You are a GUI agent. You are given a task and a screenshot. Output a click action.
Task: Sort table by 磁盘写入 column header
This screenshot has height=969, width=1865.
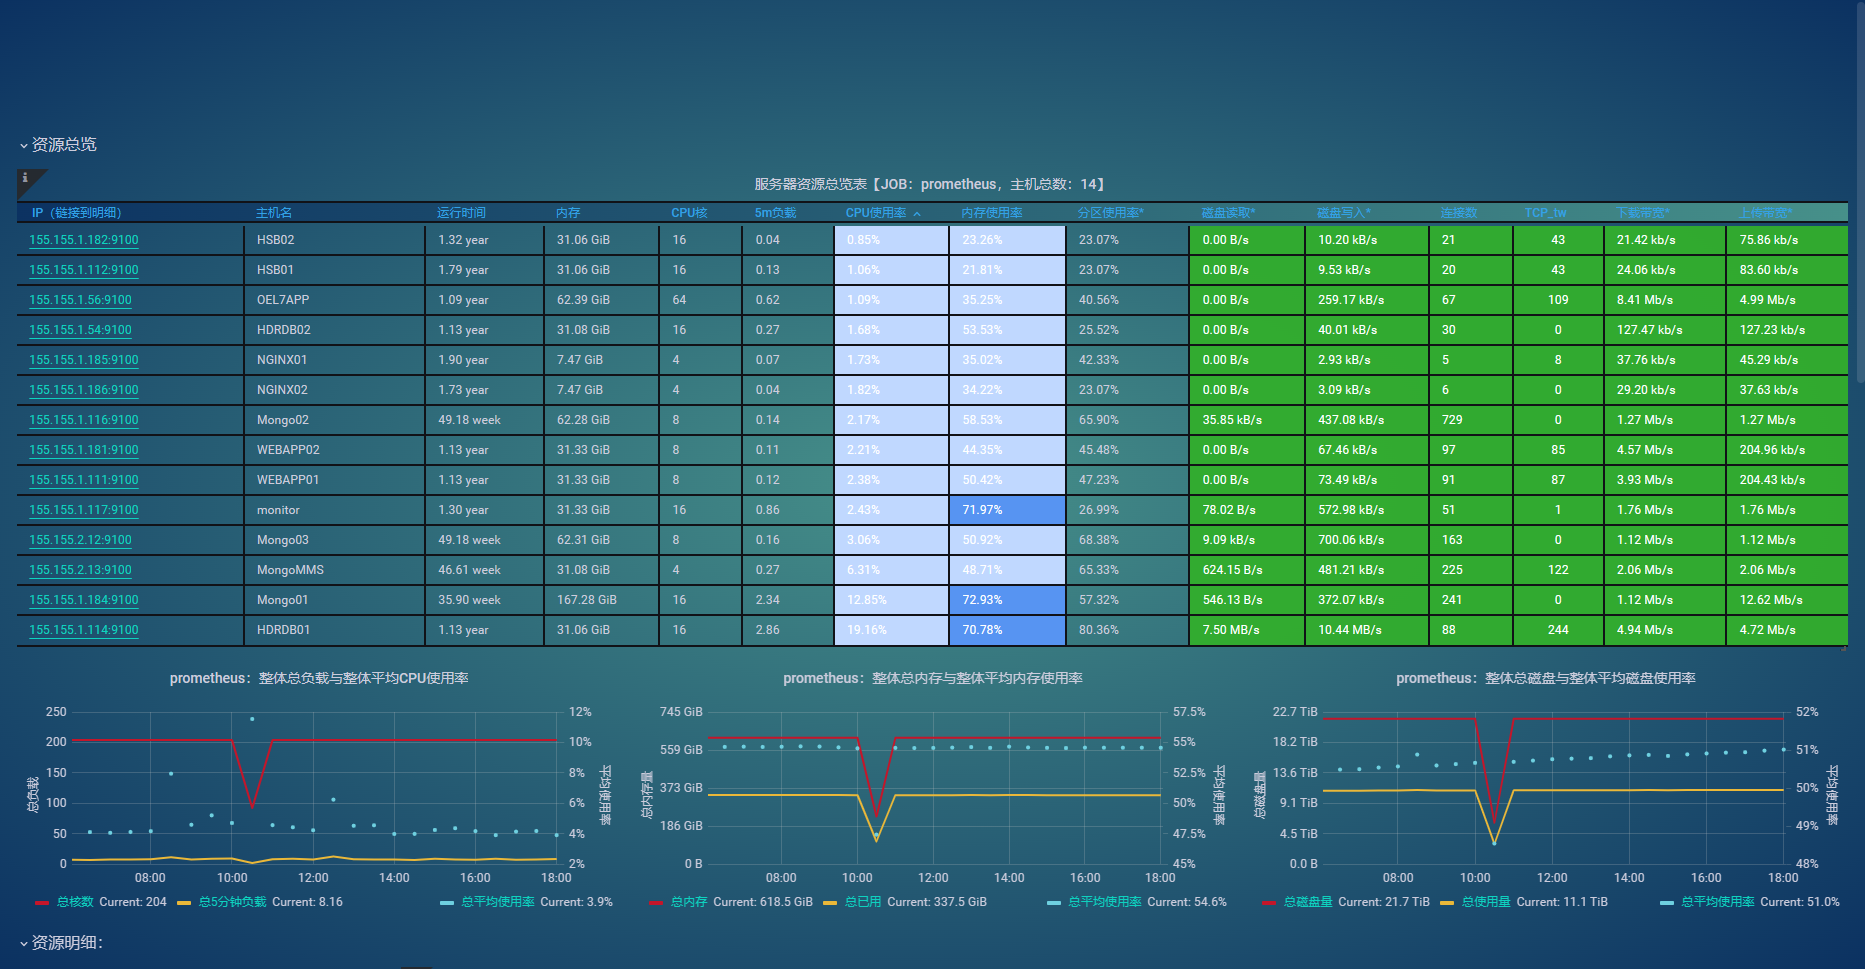pos(1344,213)
